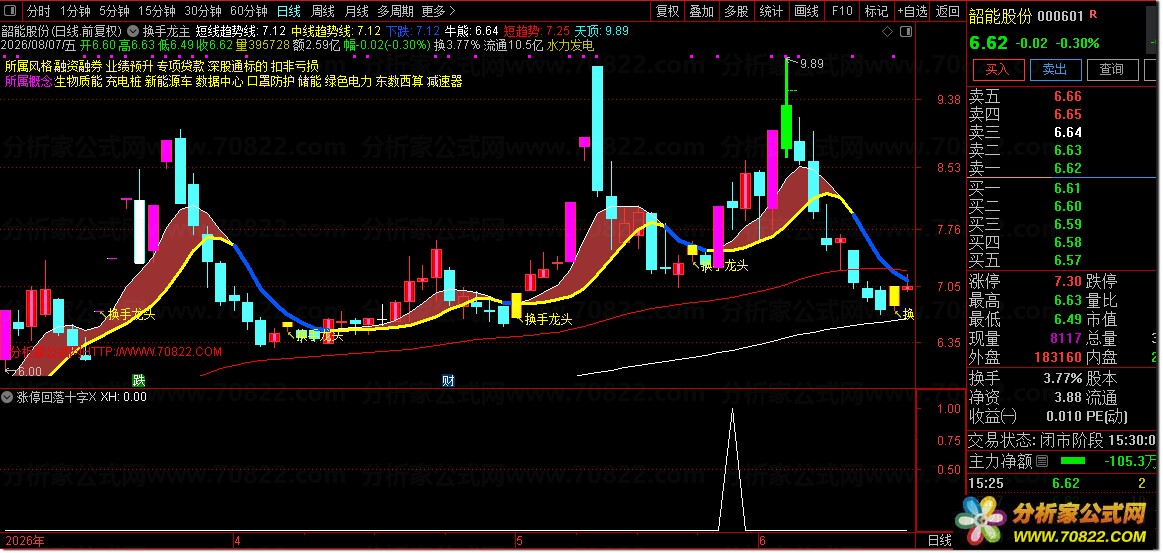Click the 数据中心 concept tag

pyautogui.click(x=220, y=82)
